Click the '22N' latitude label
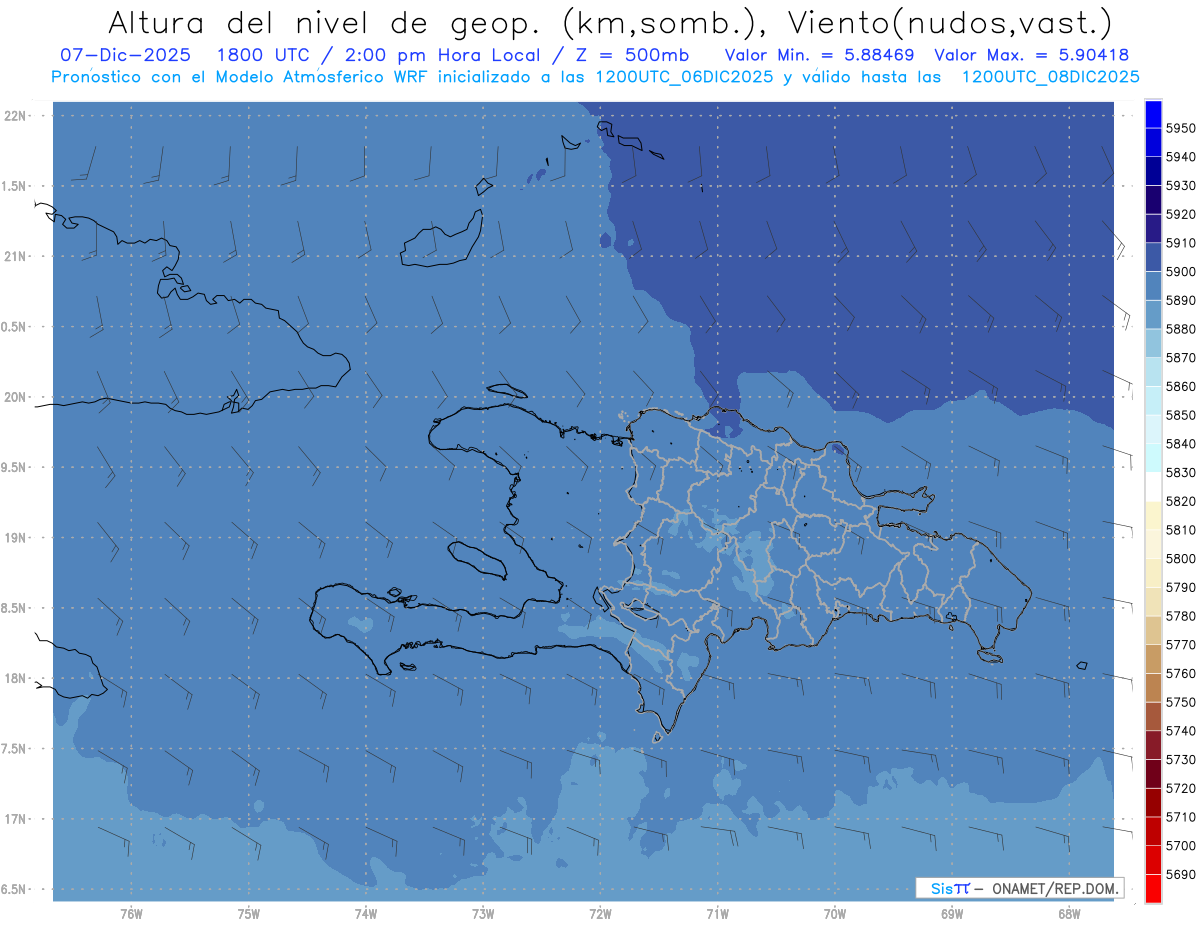 click(x=15, y=116)
